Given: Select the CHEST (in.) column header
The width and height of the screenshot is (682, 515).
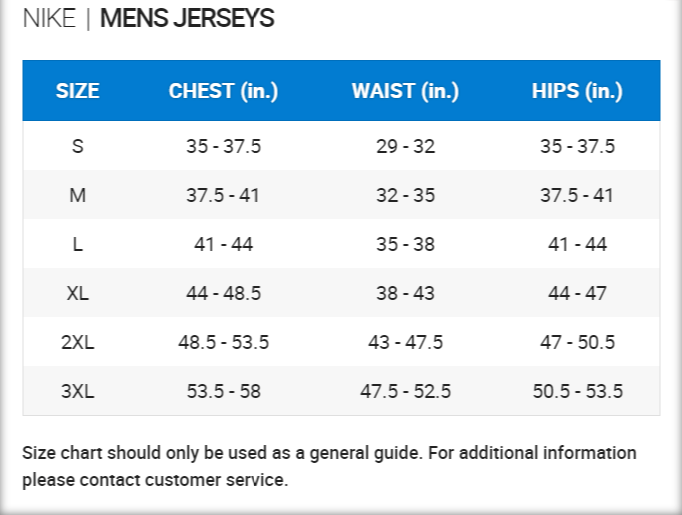Looking at the screenshot, I should coord(223,91).
